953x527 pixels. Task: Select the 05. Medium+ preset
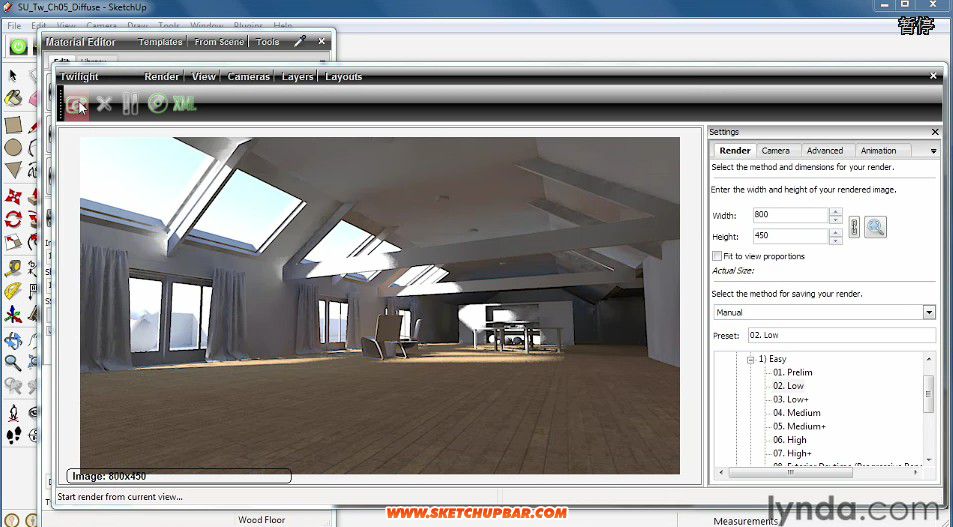pos(799,426)
